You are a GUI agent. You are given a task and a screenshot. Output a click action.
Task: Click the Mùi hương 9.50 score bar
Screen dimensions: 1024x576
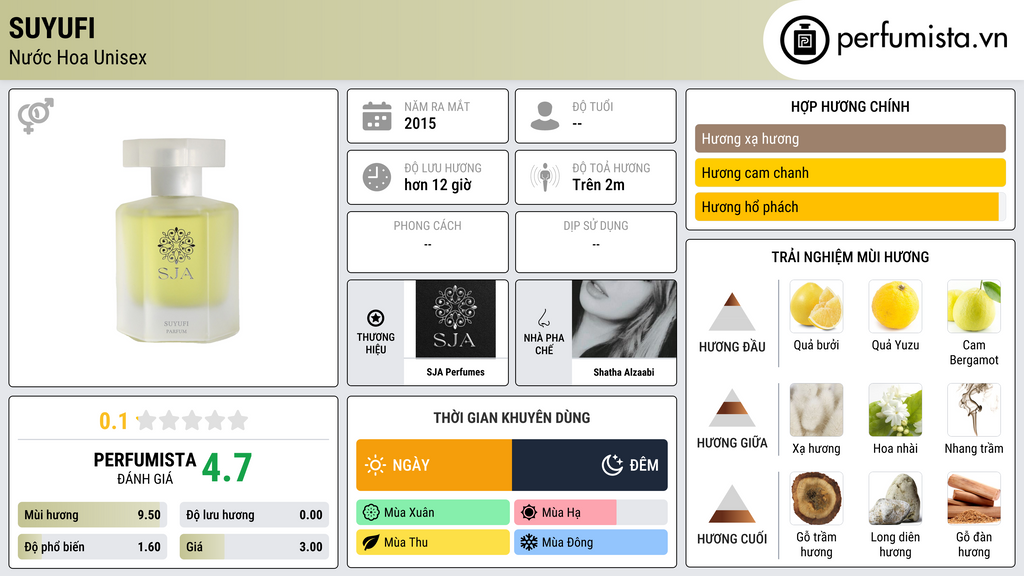[x=92, y=515]
